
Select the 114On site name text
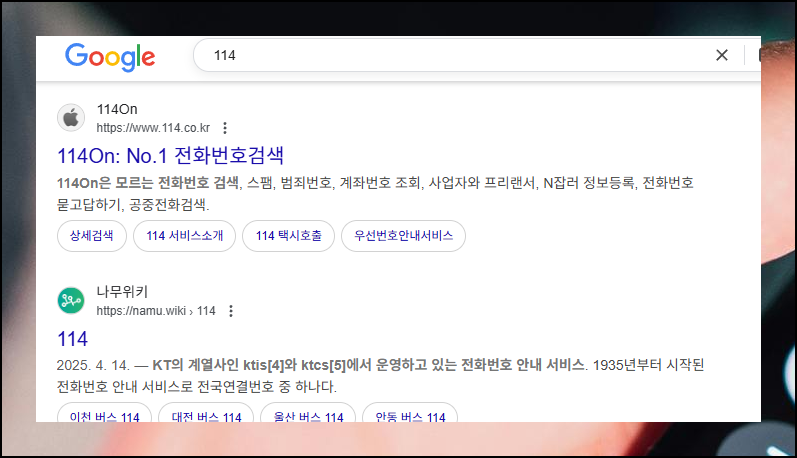(117, 109)
